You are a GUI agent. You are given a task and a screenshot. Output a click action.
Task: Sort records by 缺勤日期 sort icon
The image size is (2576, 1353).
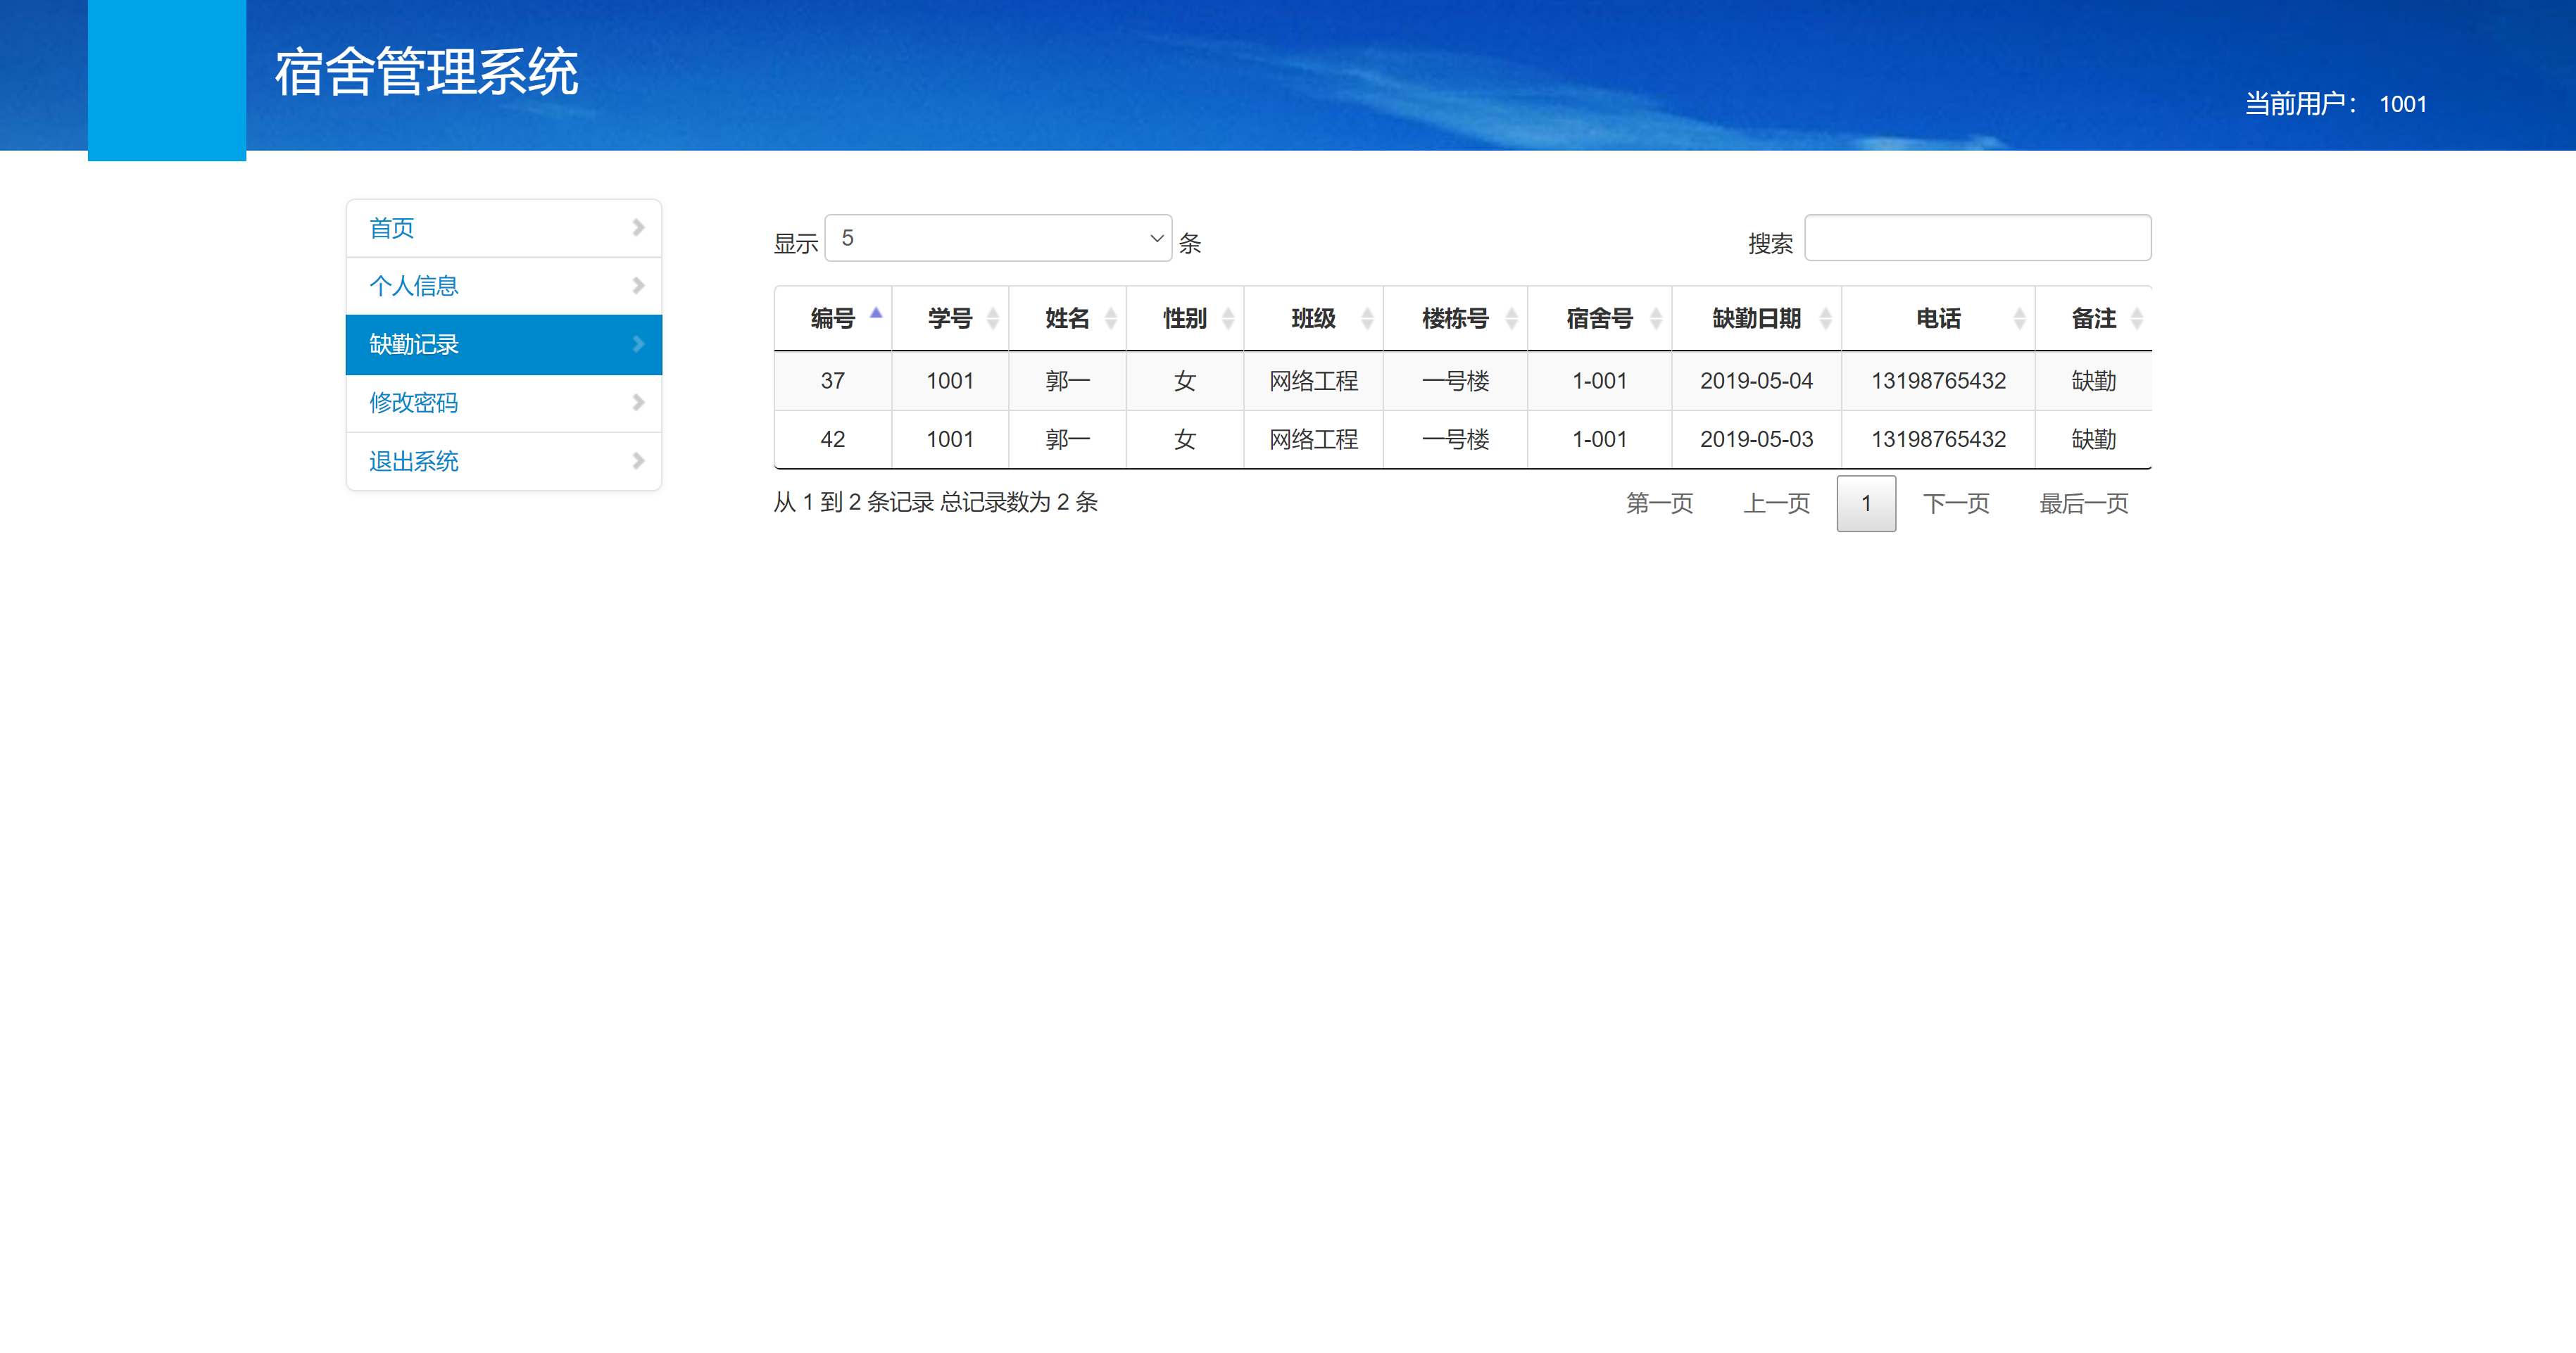click(1824, 318)
